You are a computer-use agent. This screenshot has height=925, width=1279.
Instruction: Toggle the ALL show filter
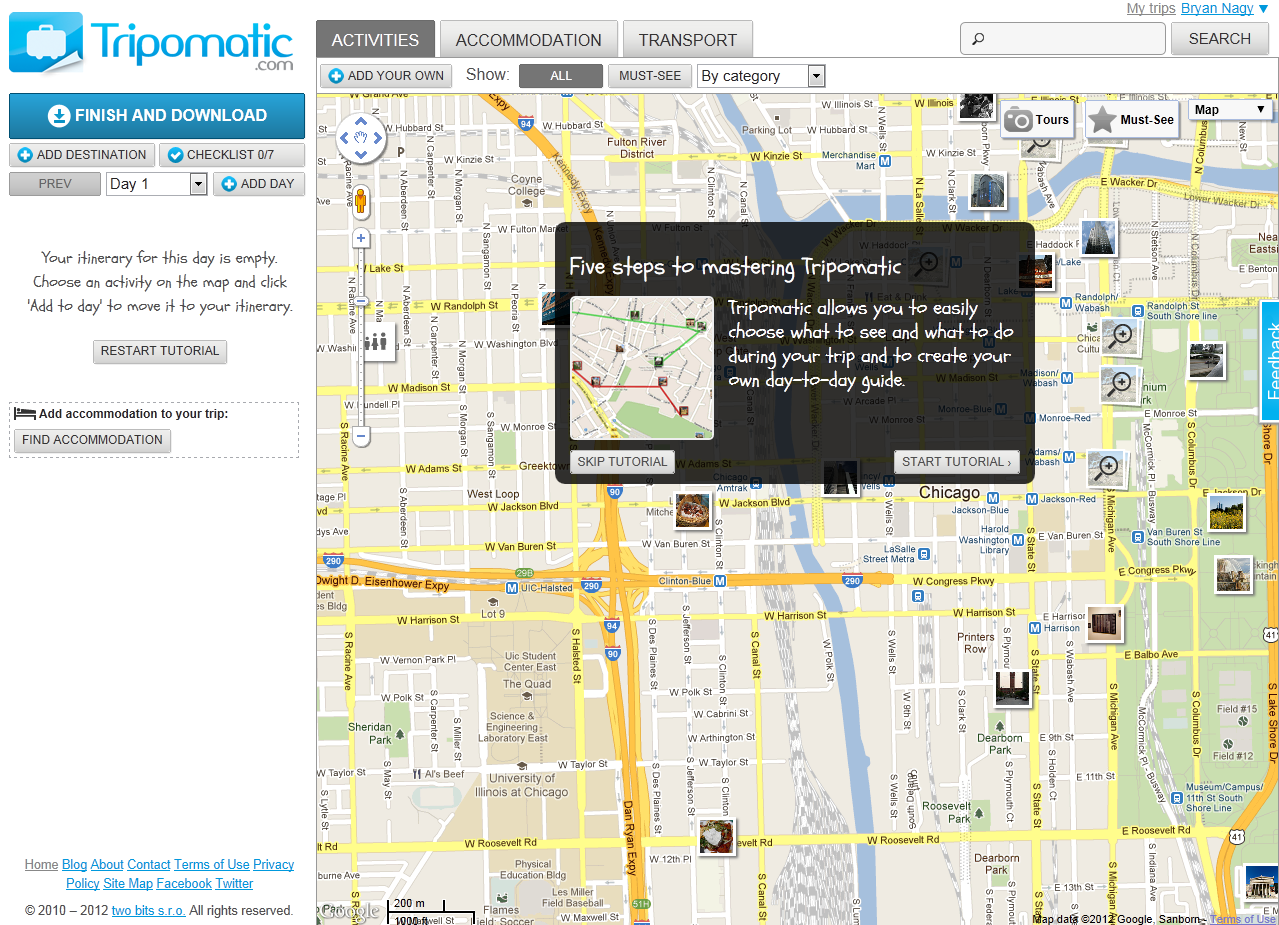(x=561, y=76)
